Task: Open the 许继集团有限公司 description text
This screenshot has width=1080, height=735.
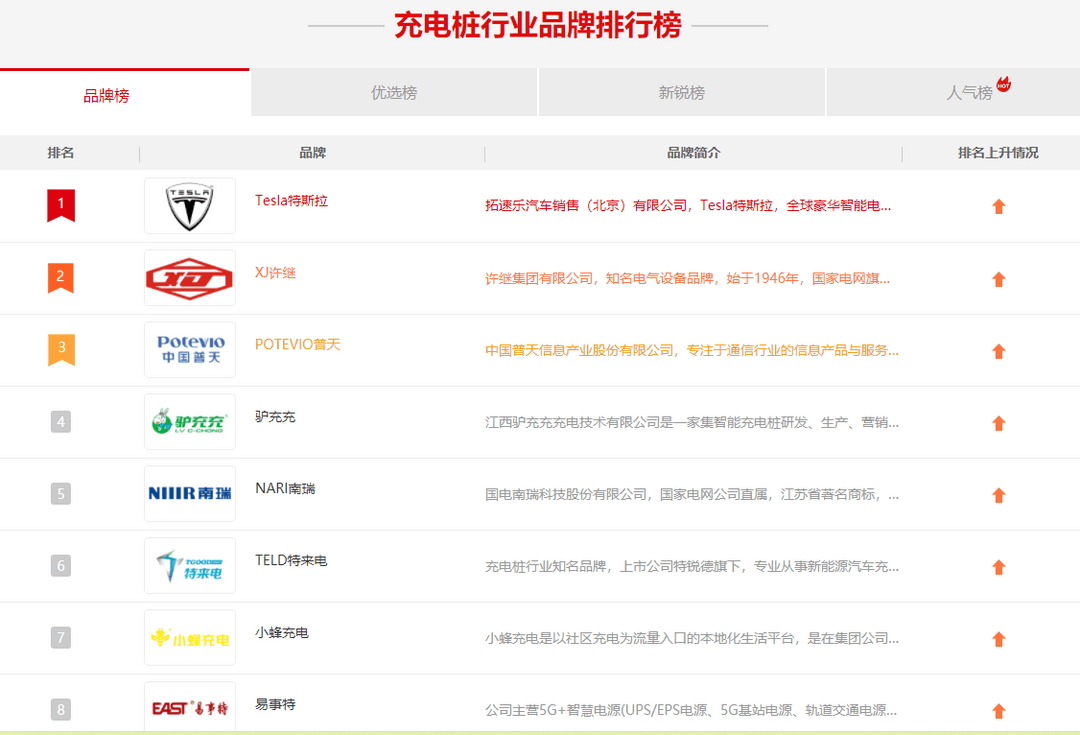Action: [687, 278]
